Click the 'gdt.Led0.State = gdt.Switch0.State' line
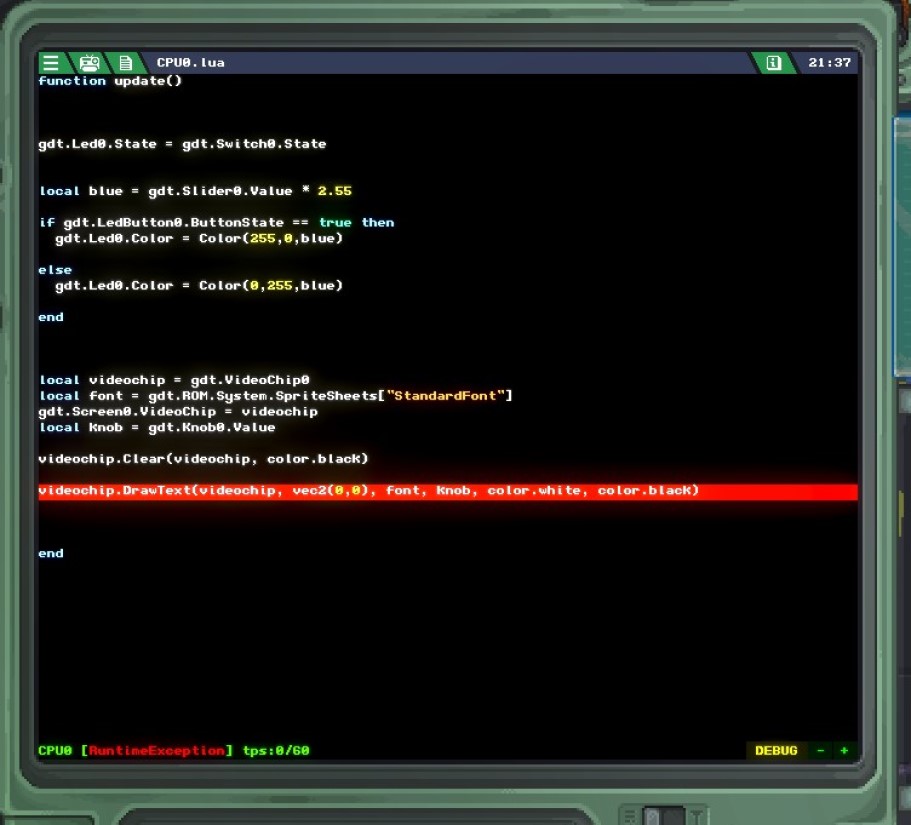 click(182, 144)
